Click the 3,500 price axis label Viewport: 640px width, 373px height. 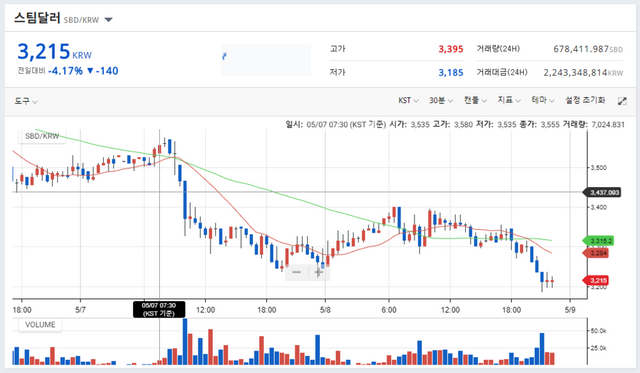tap(599, 167)
